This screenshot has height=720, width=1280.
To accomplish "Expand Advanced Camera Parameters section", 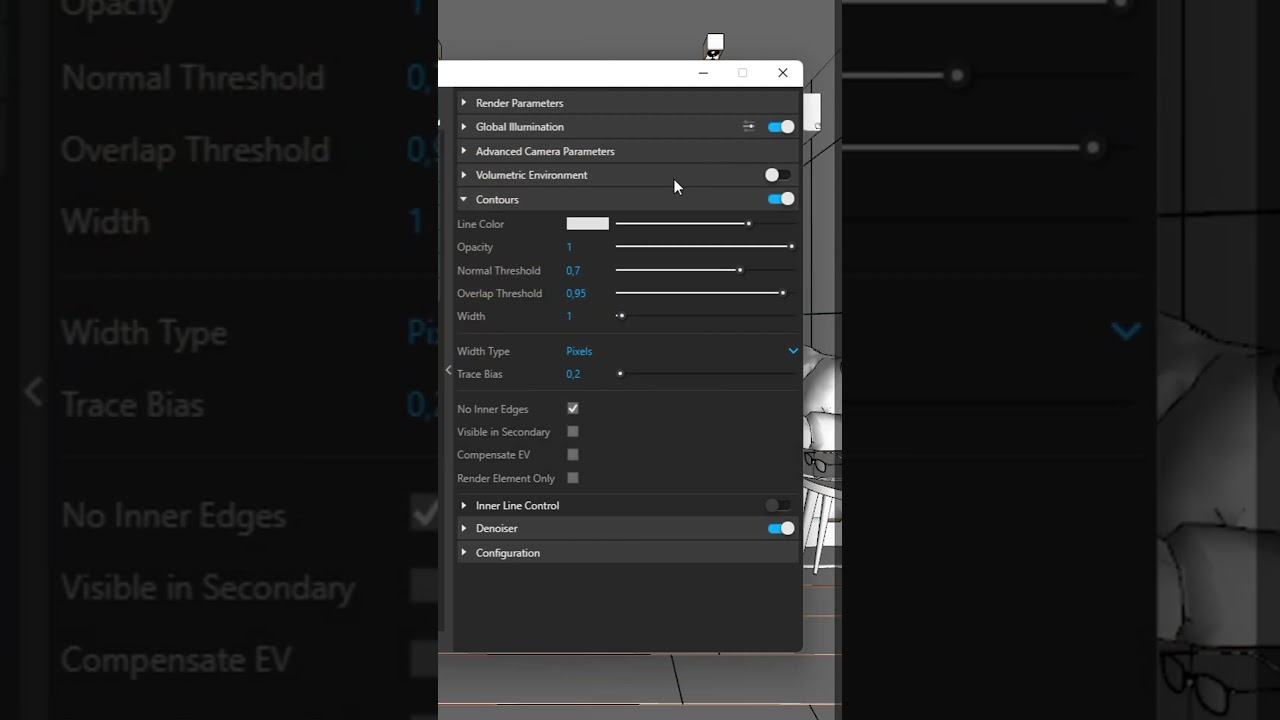I will [x=628, y=151].
